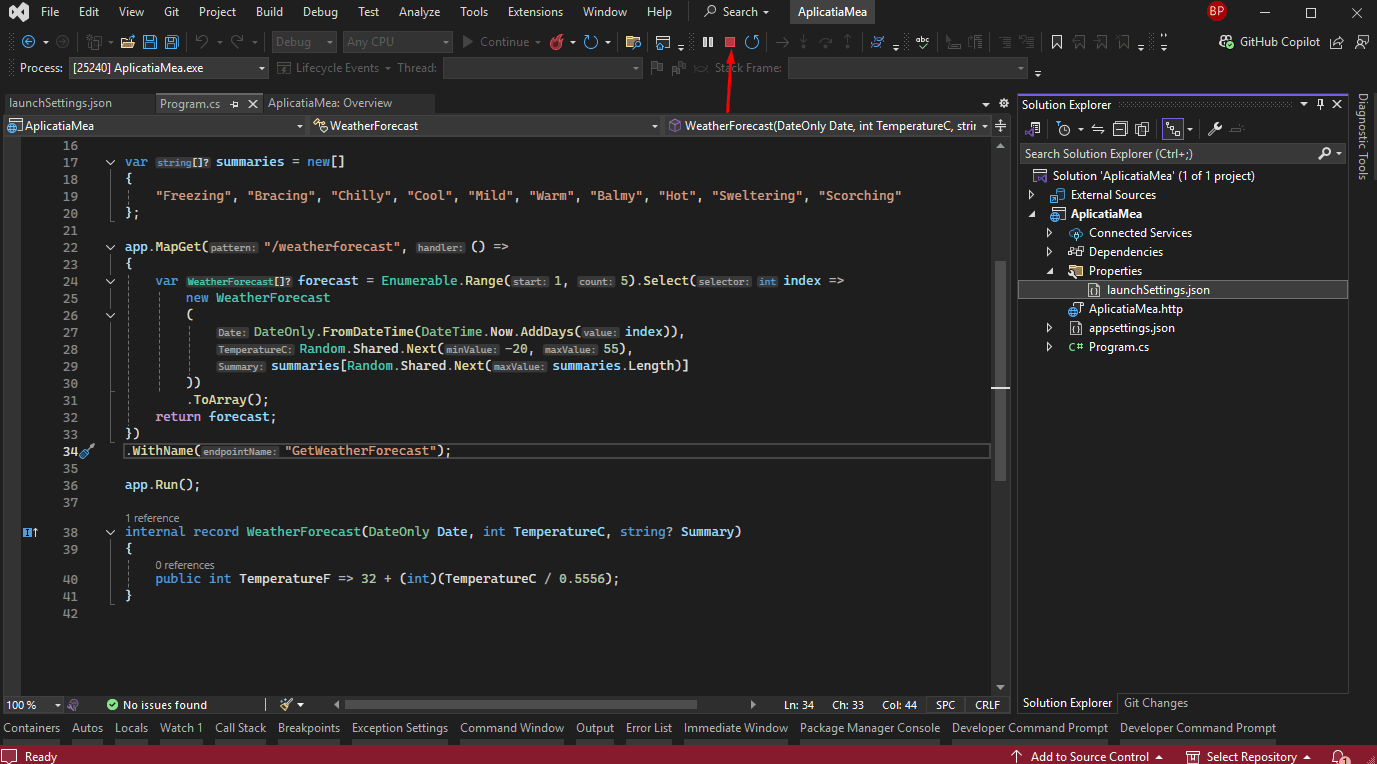
Task: Open the Debug menu
Action: tap(320, 12)
